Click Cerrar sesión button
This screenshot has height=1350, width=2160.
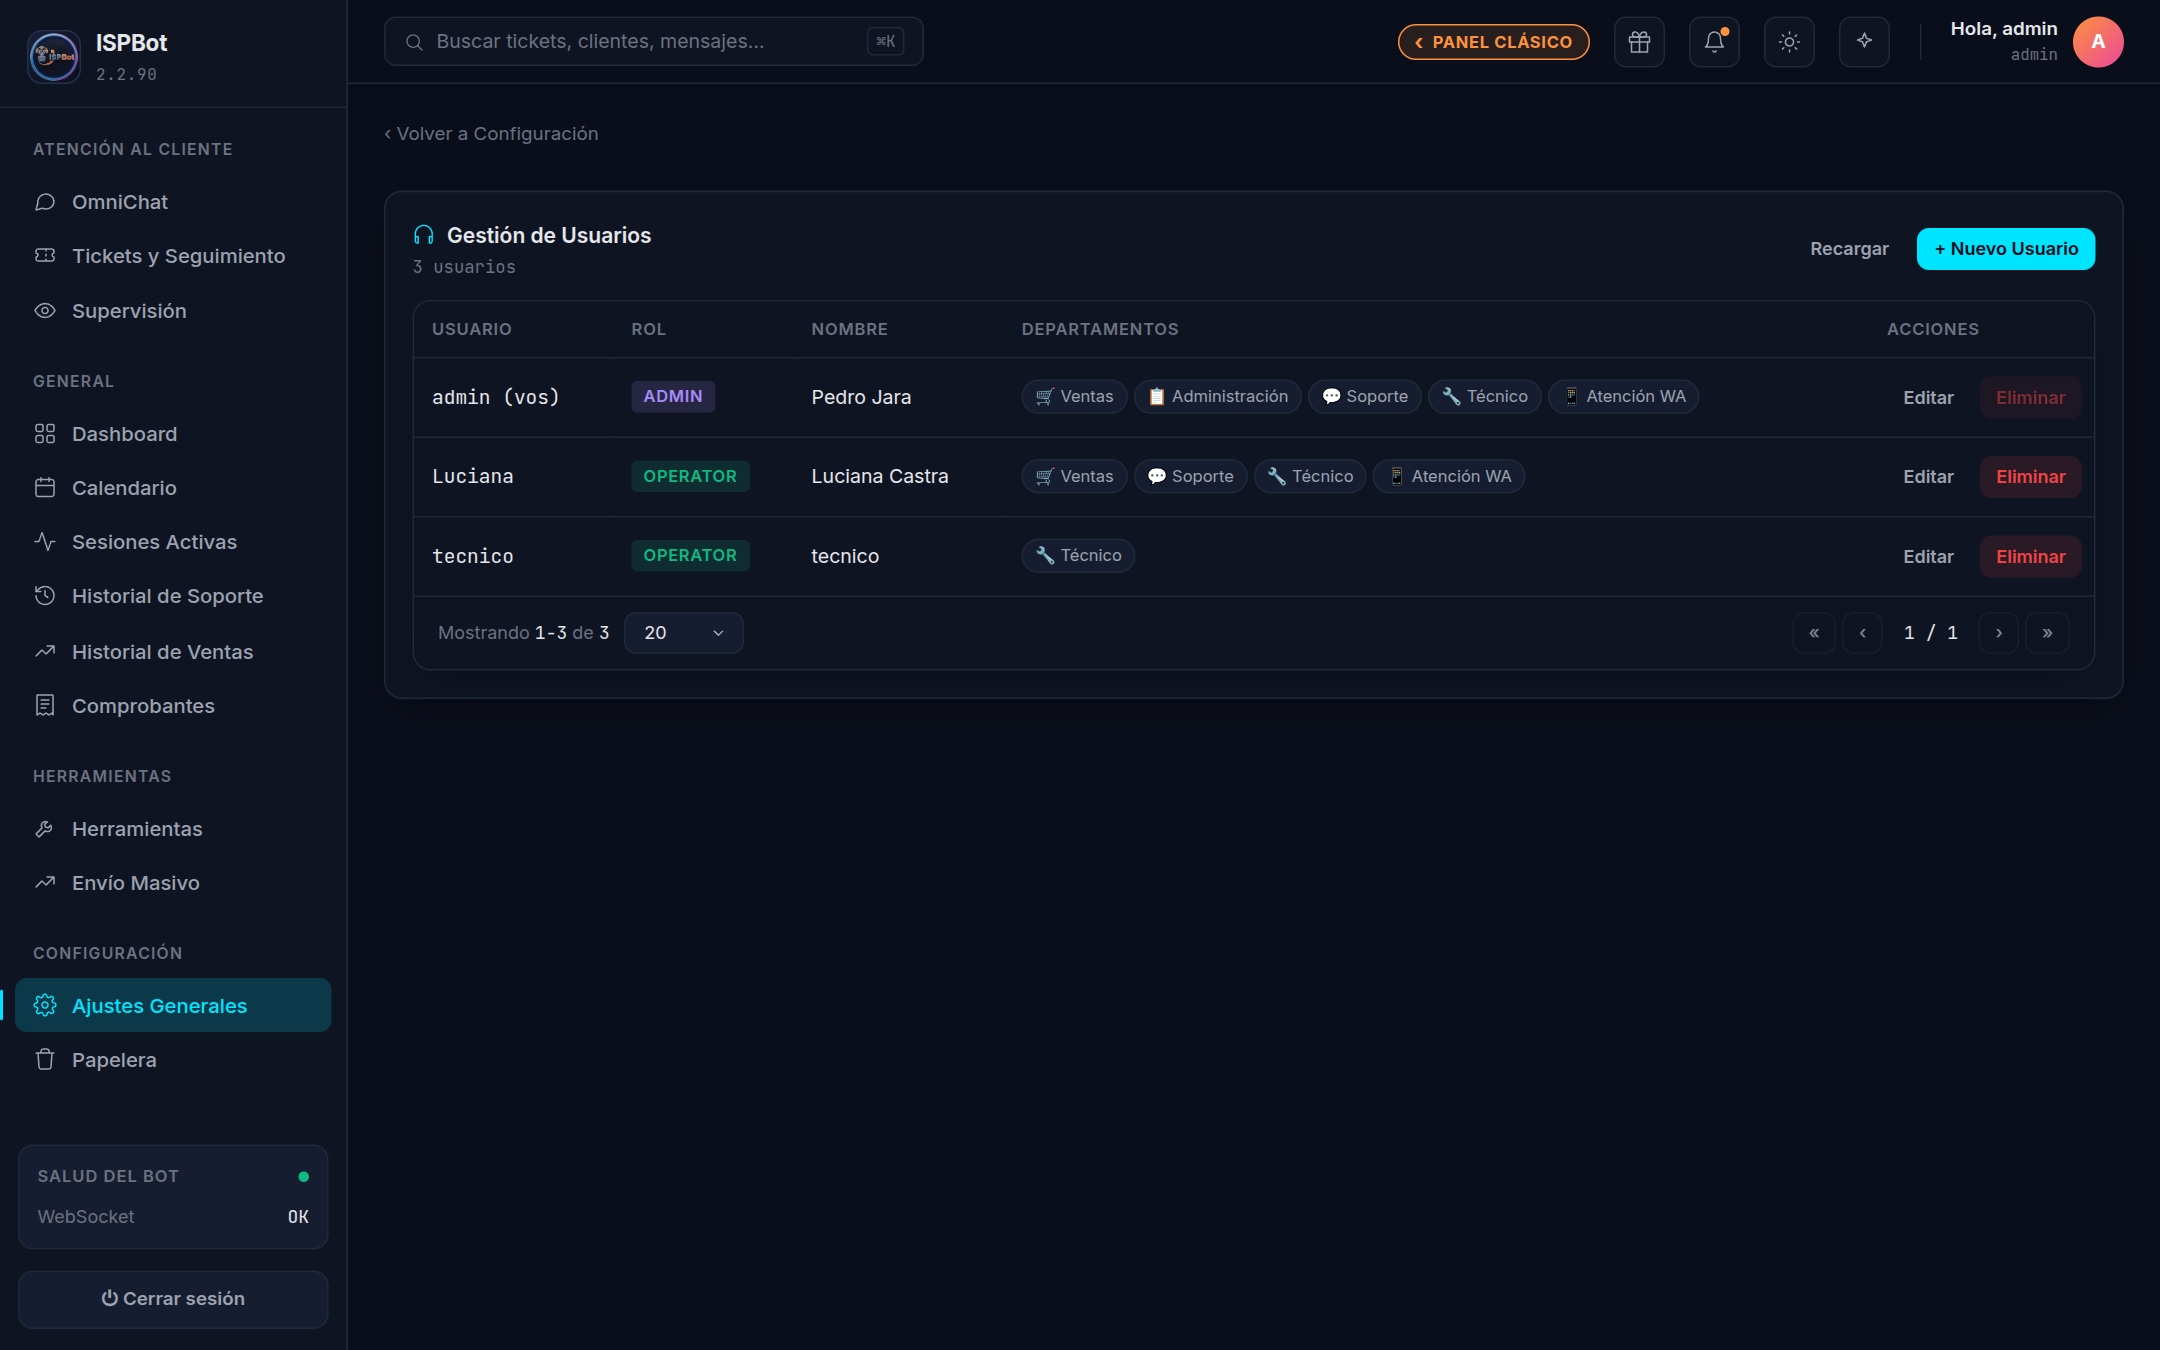pyautogui.click(x=173, y=1299)
